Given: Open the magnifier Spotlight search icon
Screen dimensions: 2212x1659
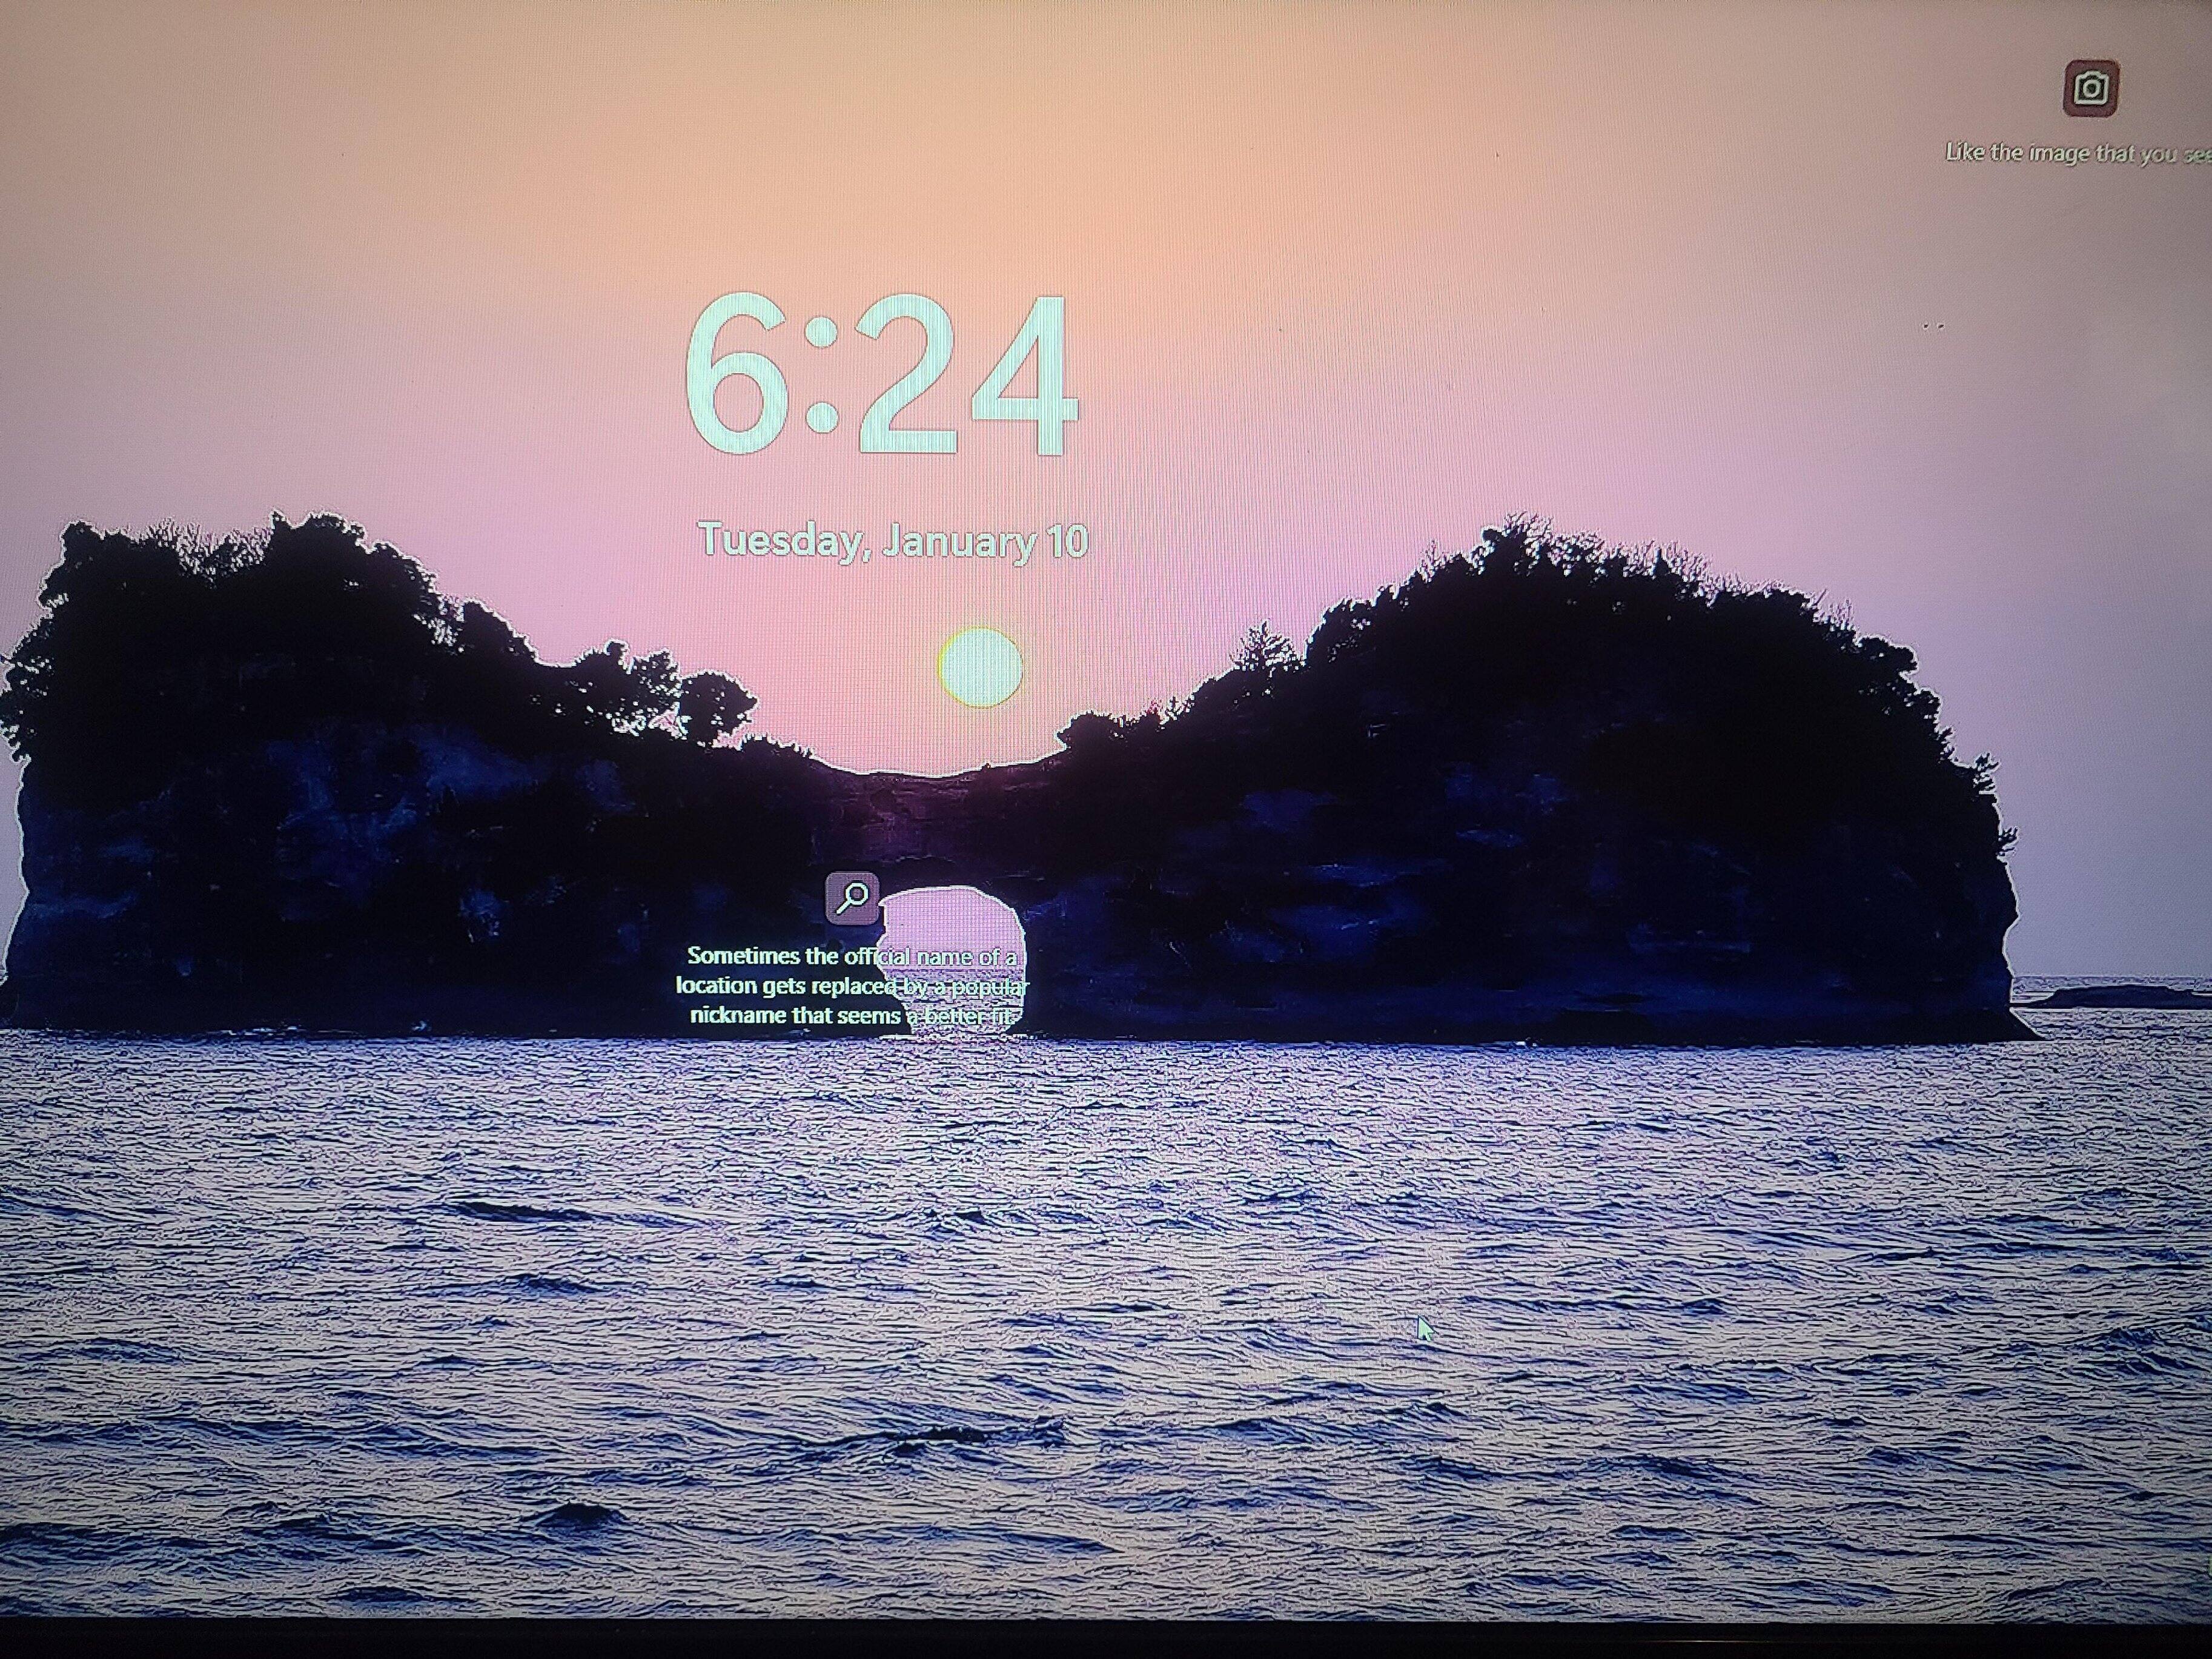Looking at the screenshot, I should tap(852, 897).
